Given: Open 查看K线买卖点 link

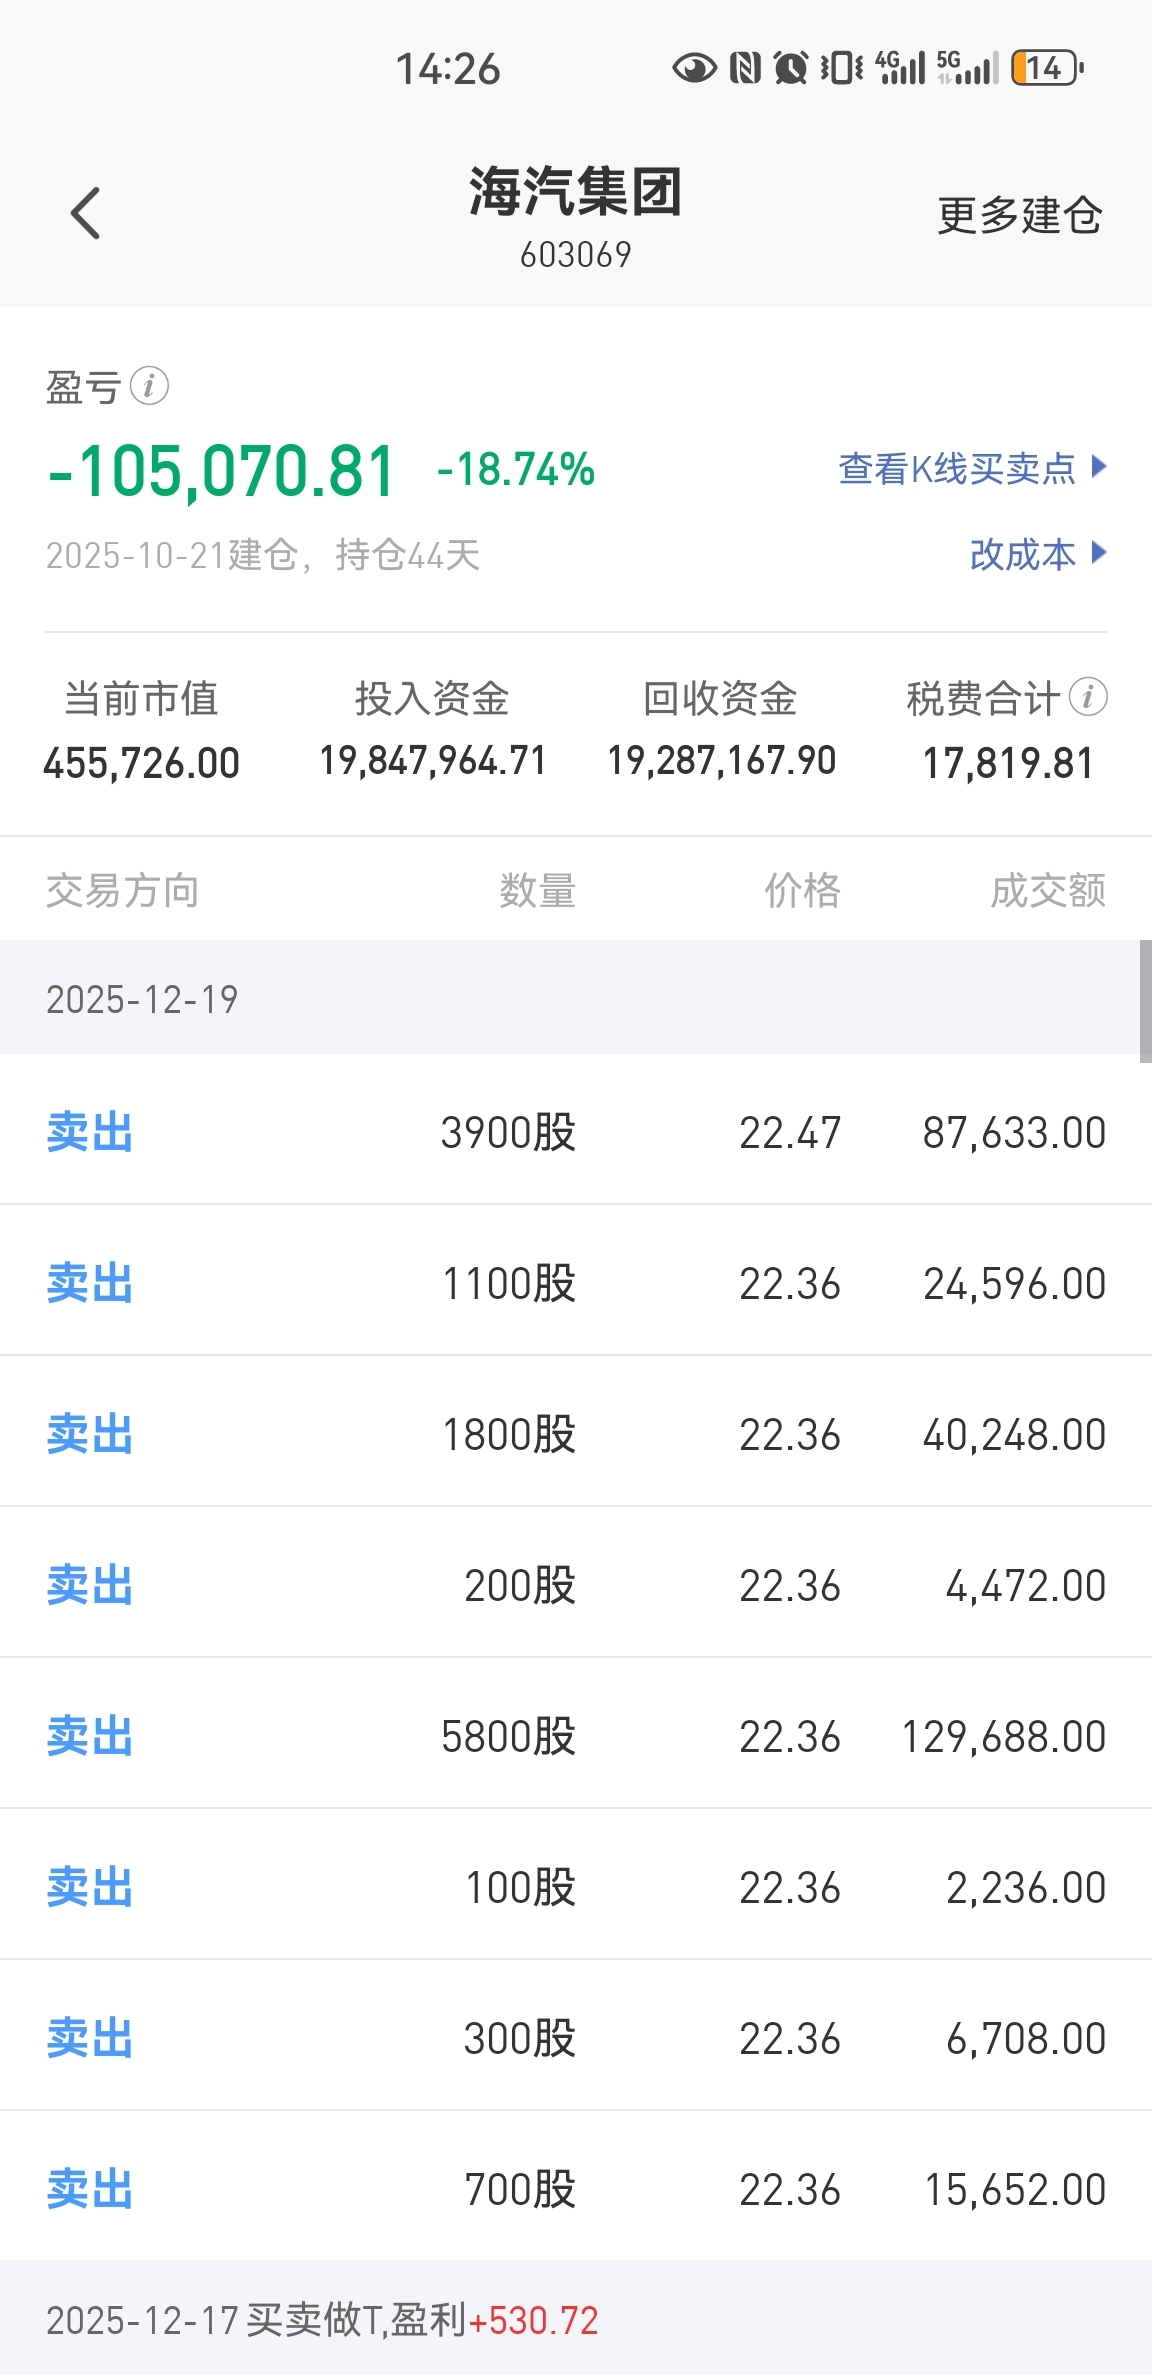Looking at the screenshot, I should click(956, 468).
